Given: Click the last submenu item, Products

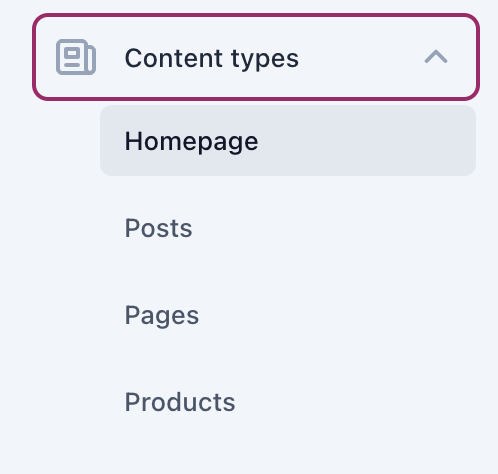Looking at the screenshot, I should 180,402.
